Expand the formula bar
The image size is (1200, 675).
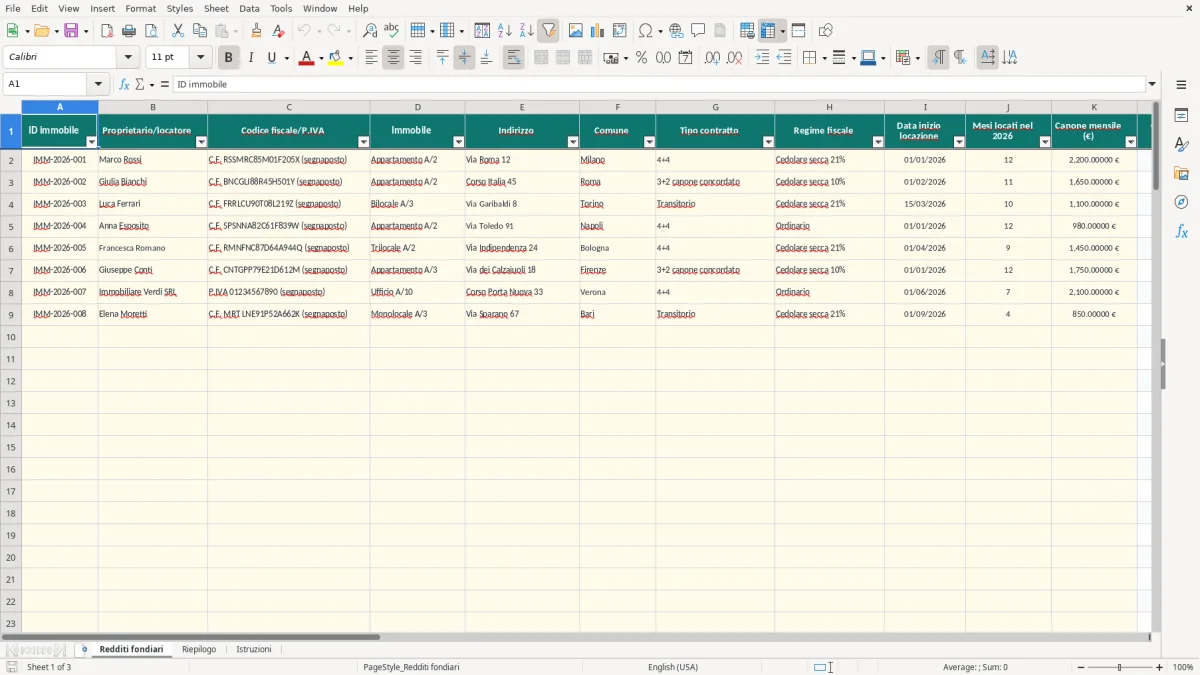[x=1152, y=84]
